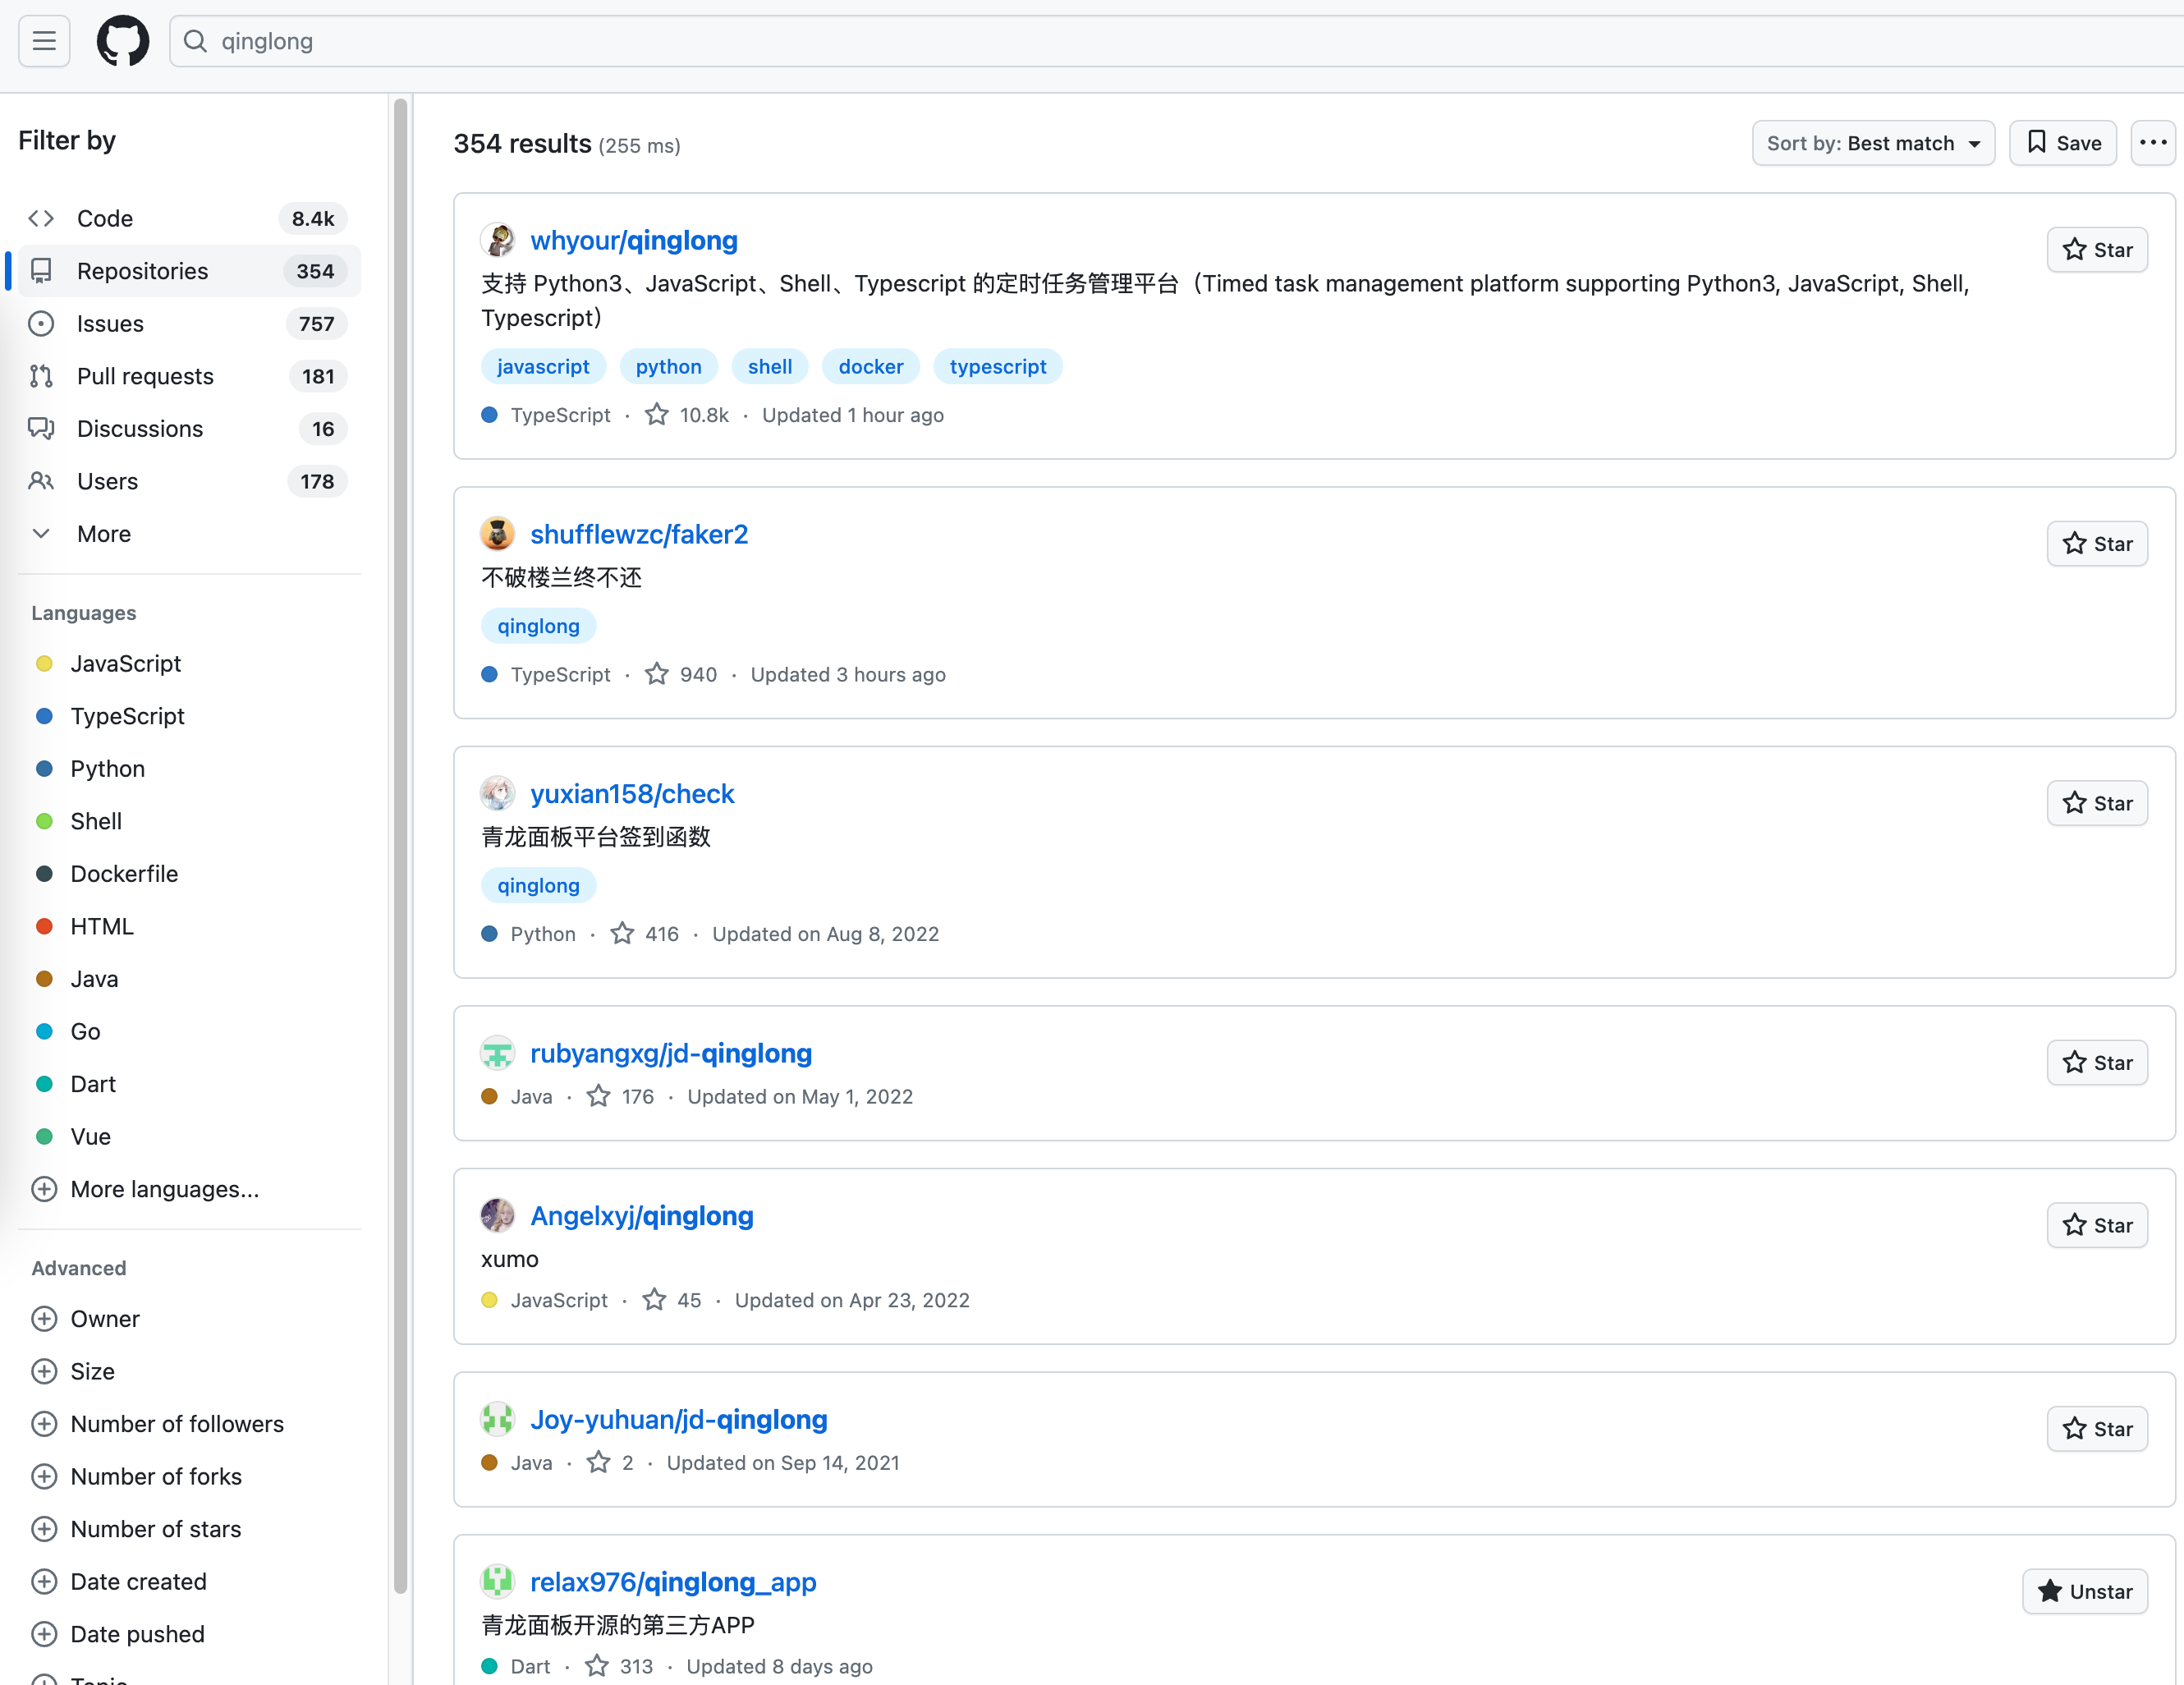Open the rubyangxg/jd-qinglong repository link

point(671,1053)
